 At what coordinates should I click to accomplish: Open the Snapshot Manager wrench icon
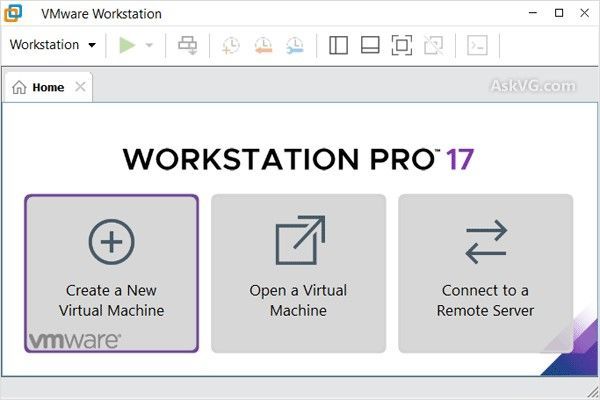(x=295, y=45)
